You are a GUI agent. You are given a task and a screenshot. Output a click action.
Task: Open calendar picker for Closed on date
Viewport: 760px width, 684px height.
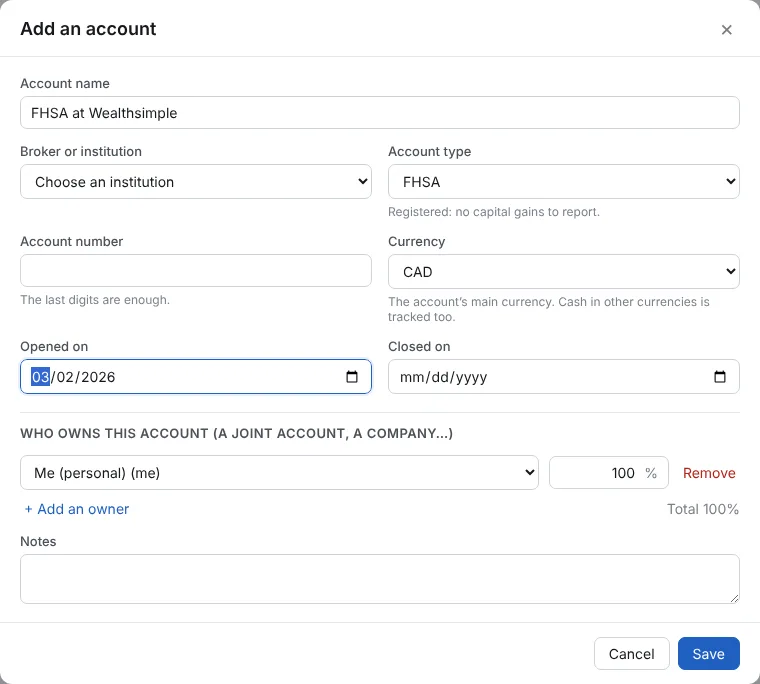[x=720, y=377]
